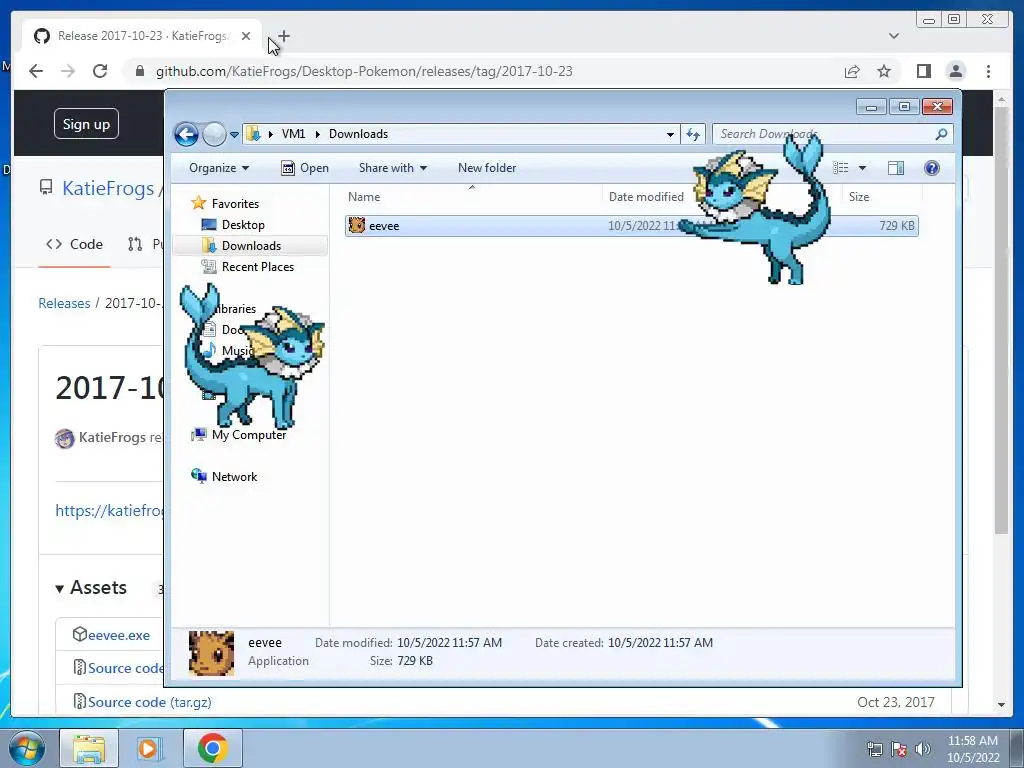Reload the GitHub page in Chrome
This screenshot has width=1024, height=768.
(100, 71)
